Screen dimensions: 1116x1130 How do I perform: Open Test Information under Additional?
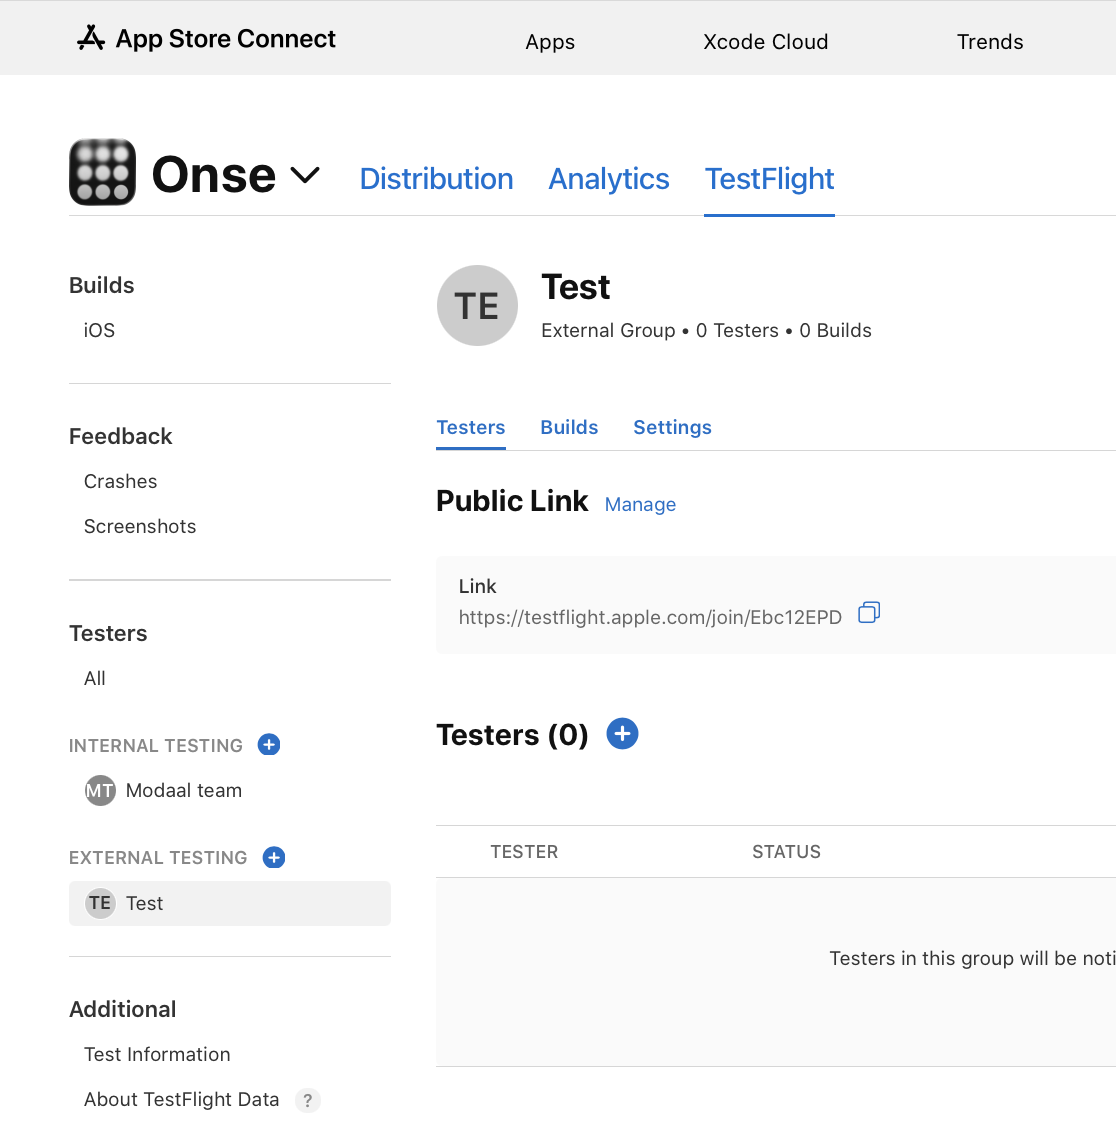click(x=157, y=1054)
